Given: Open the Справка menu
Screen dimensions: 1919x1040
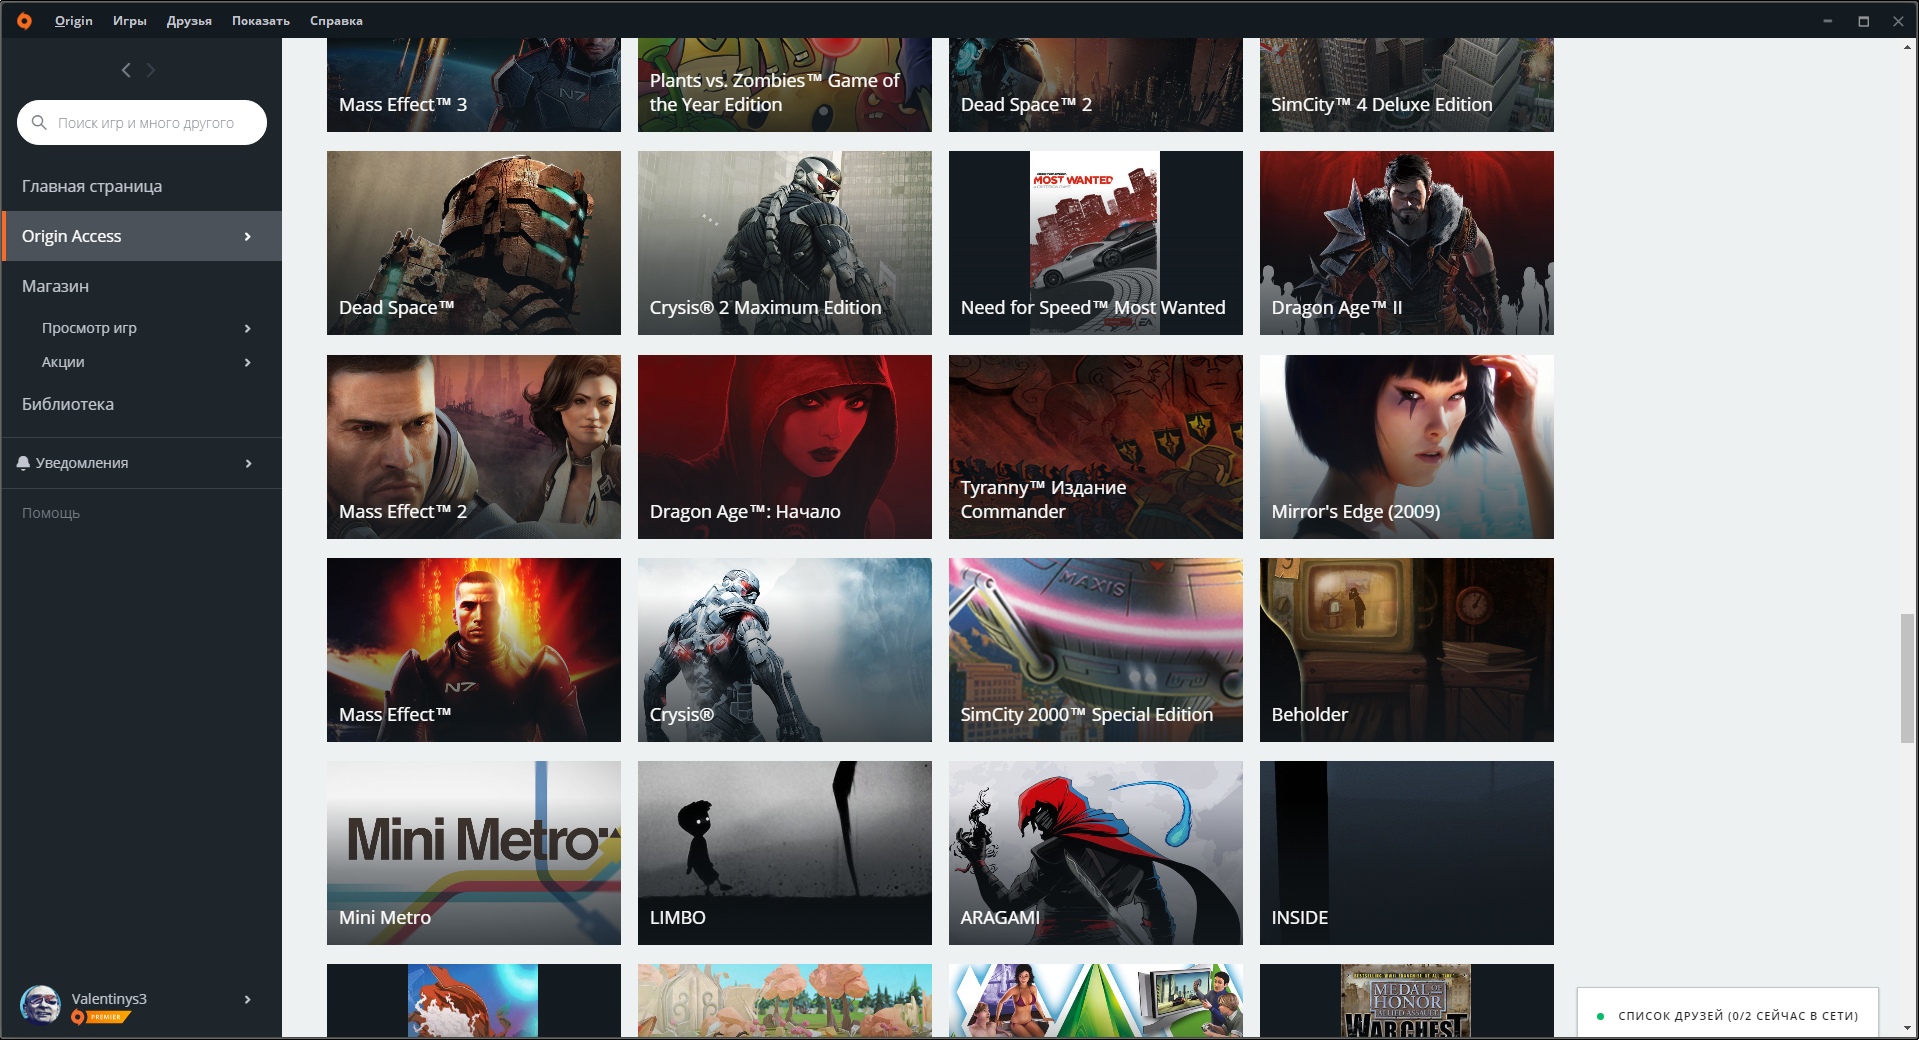Looking at the screenshot, I should click(x=336, y=20).
